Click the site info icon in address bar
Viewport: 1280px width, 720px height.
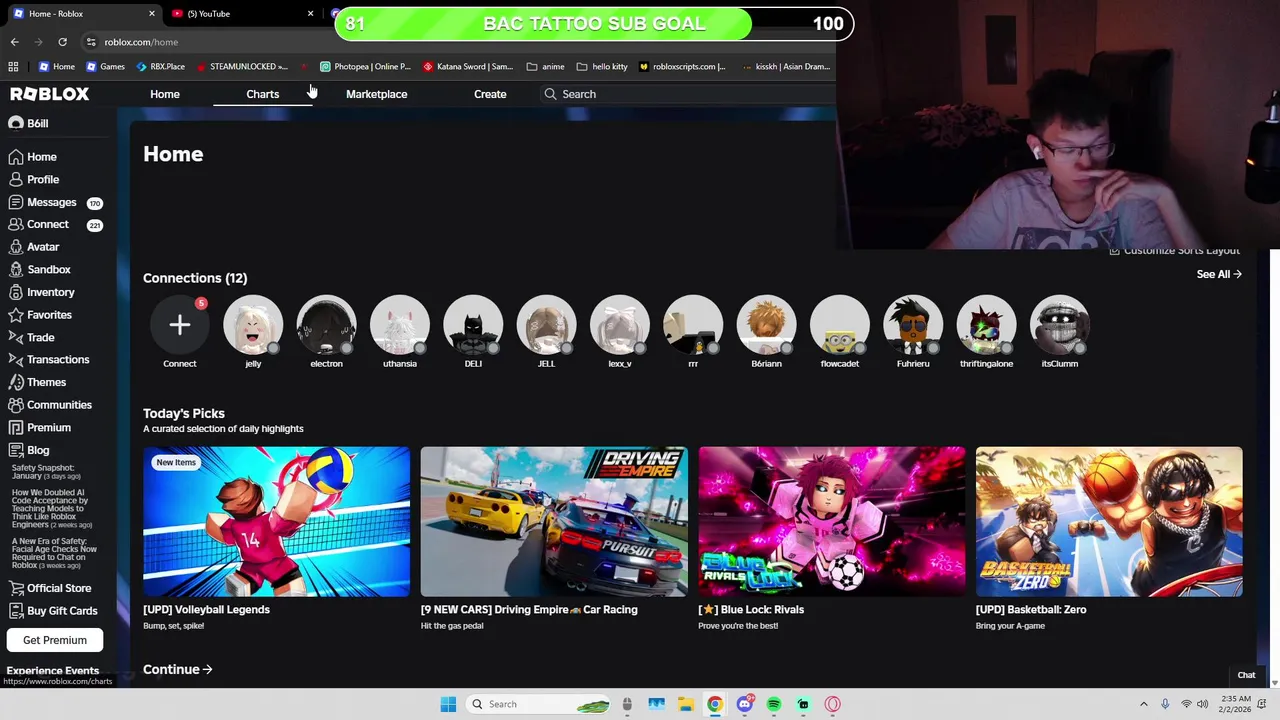tap(91, 42)
